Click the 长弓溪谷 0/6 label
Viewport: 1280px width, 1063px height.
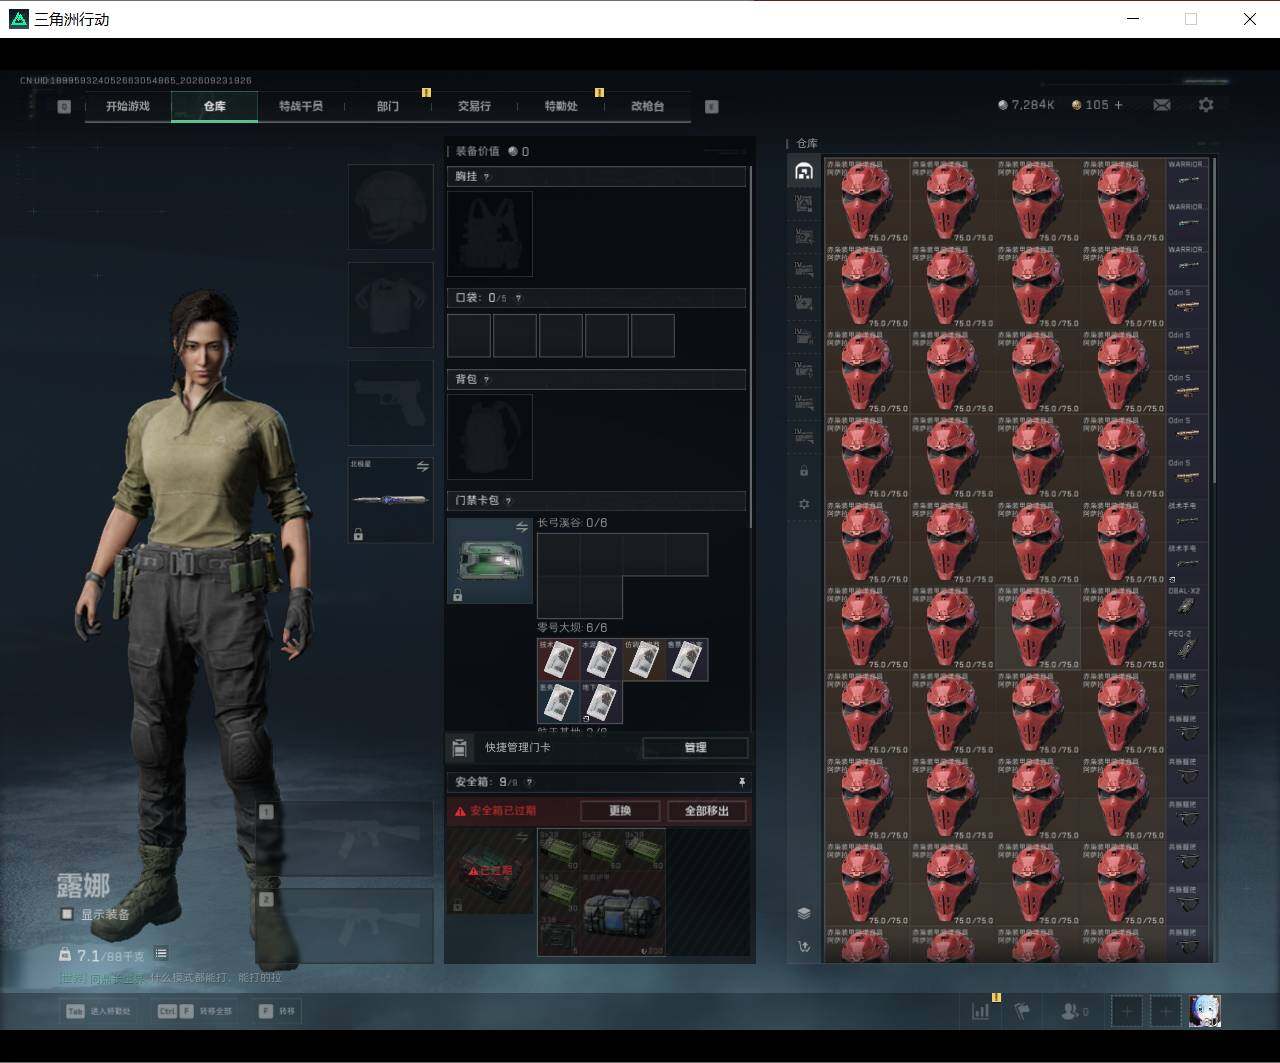pyautogui.click(x=572, y=523)
